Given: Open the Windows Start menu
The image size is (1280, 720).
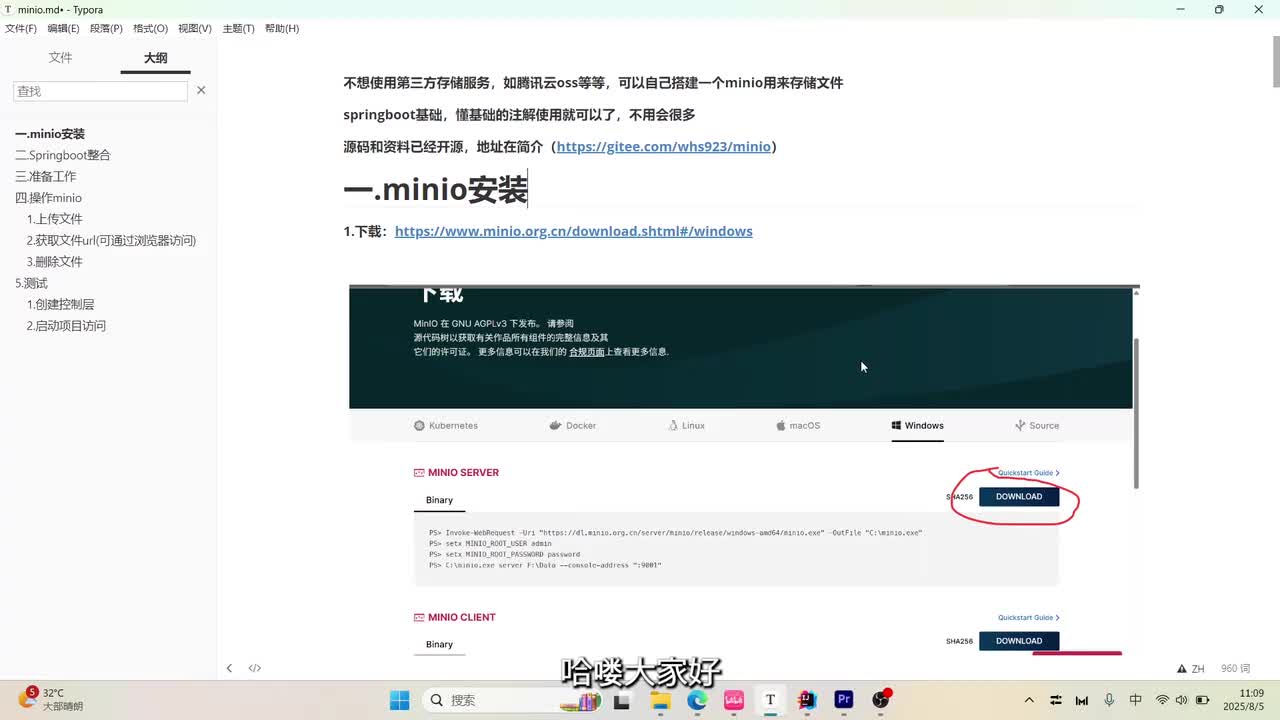Looking at the screenshot, I should coord(399,700).
